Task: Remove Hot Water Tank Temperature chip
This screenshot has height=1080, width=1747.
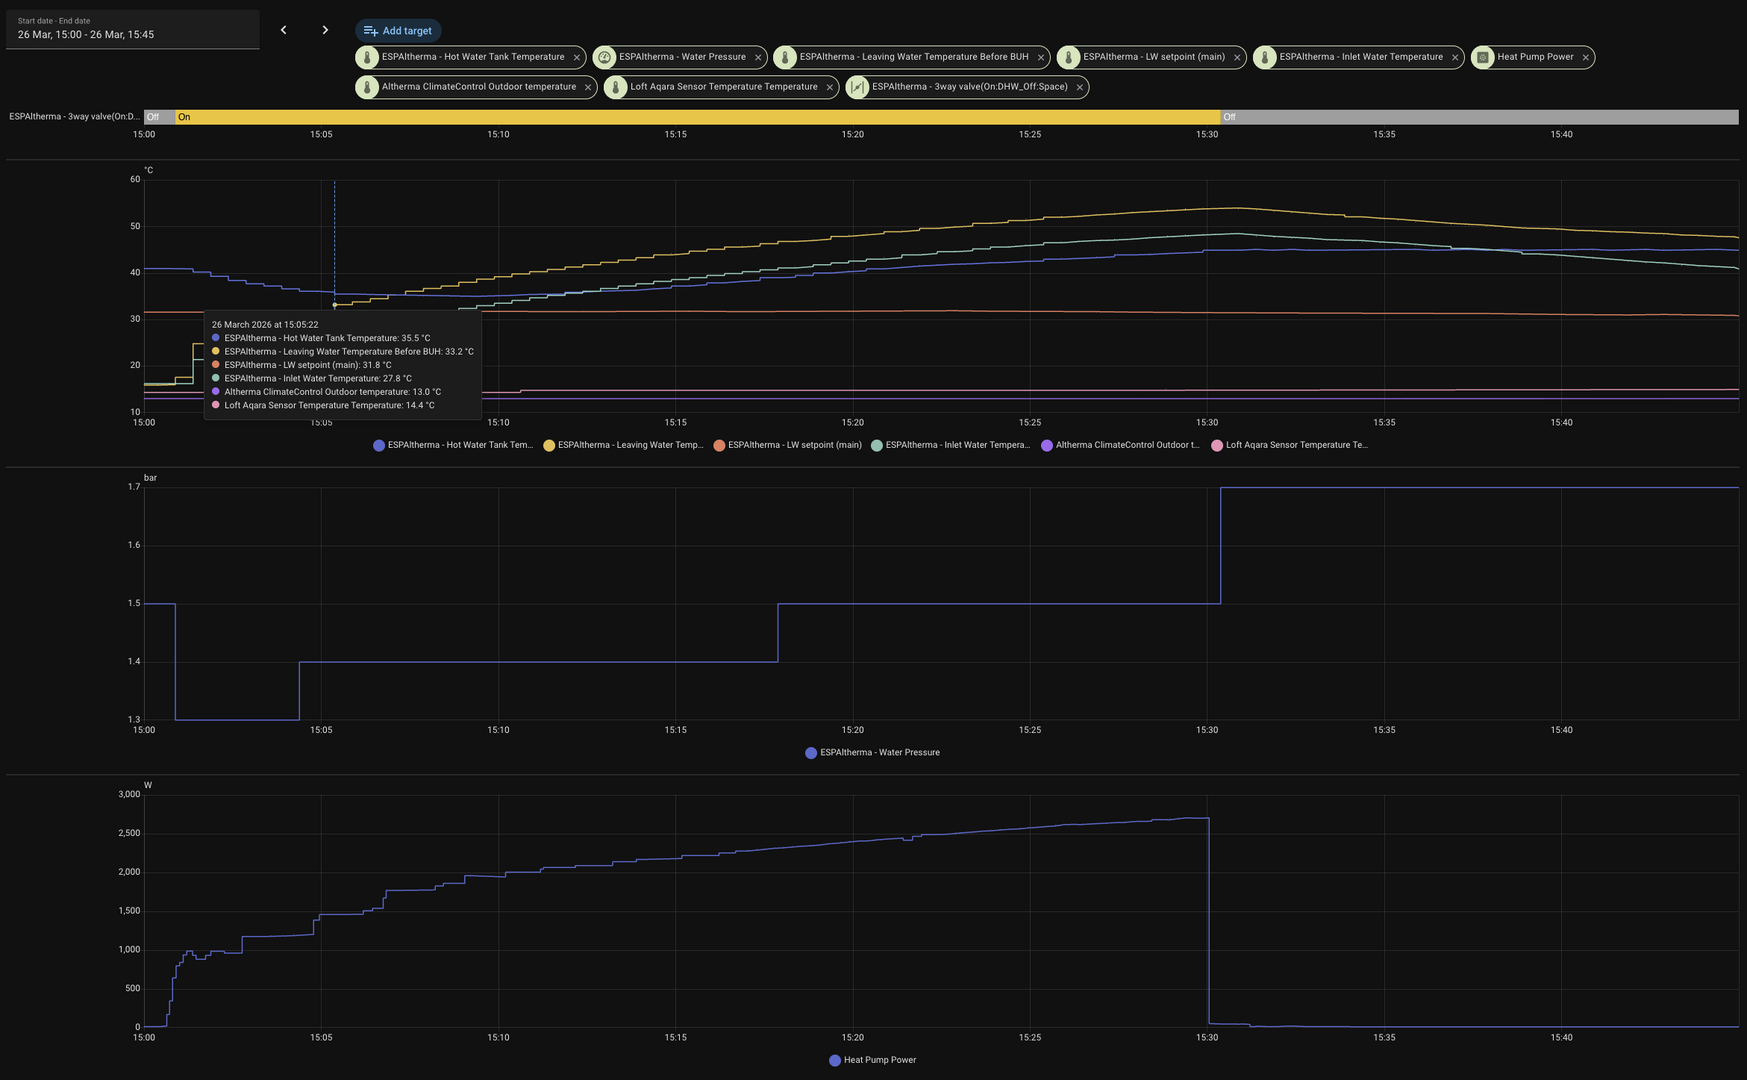Action: (x=577, y=58)
